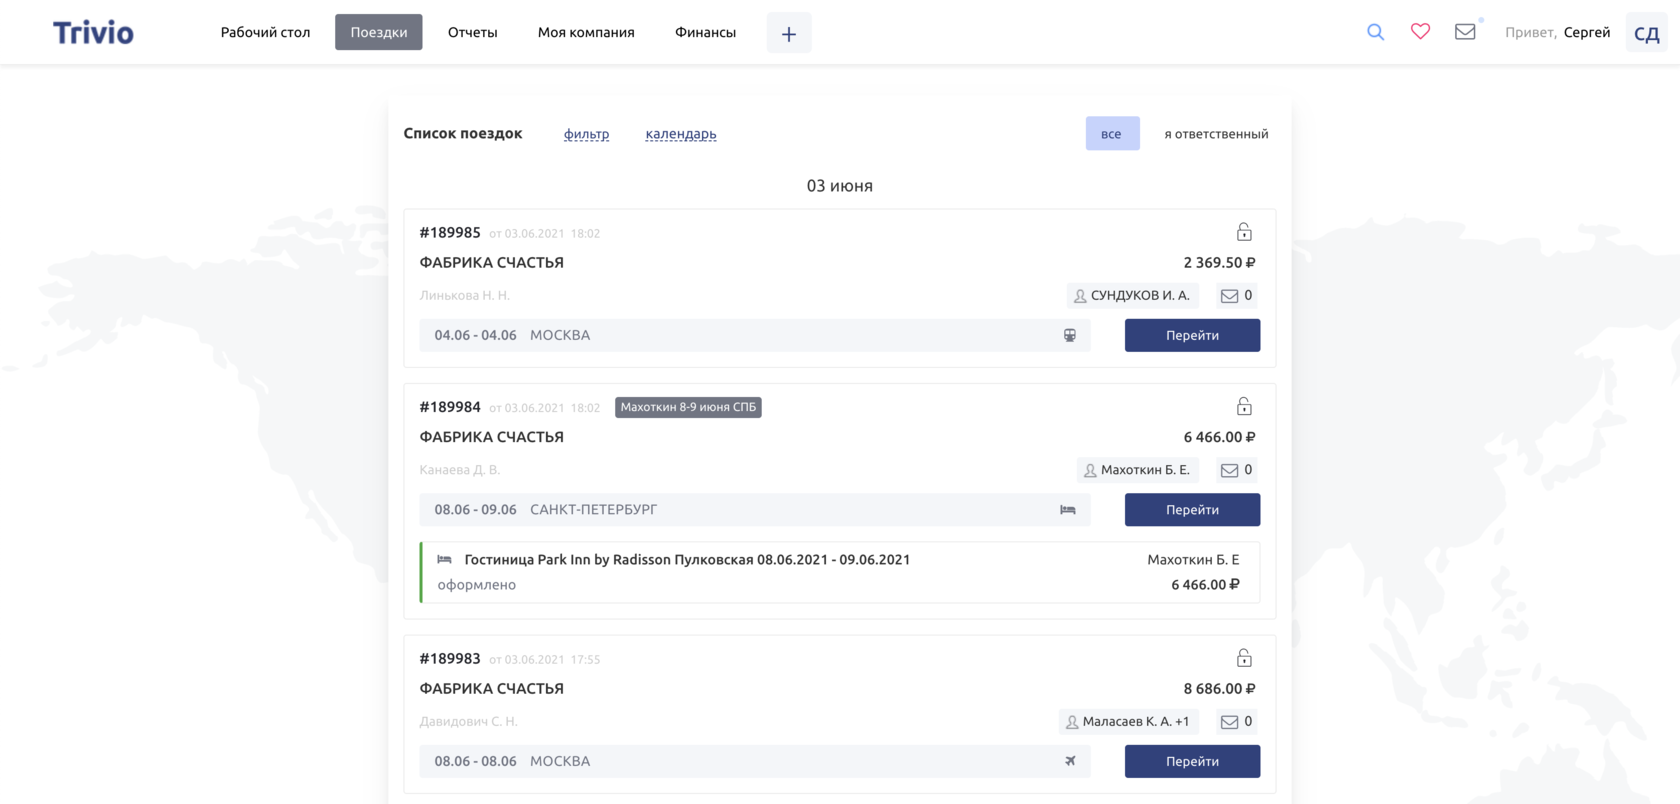1680x804 pixels.
Task: Click the user name Сергей
Action: (x=1587, y=32)
